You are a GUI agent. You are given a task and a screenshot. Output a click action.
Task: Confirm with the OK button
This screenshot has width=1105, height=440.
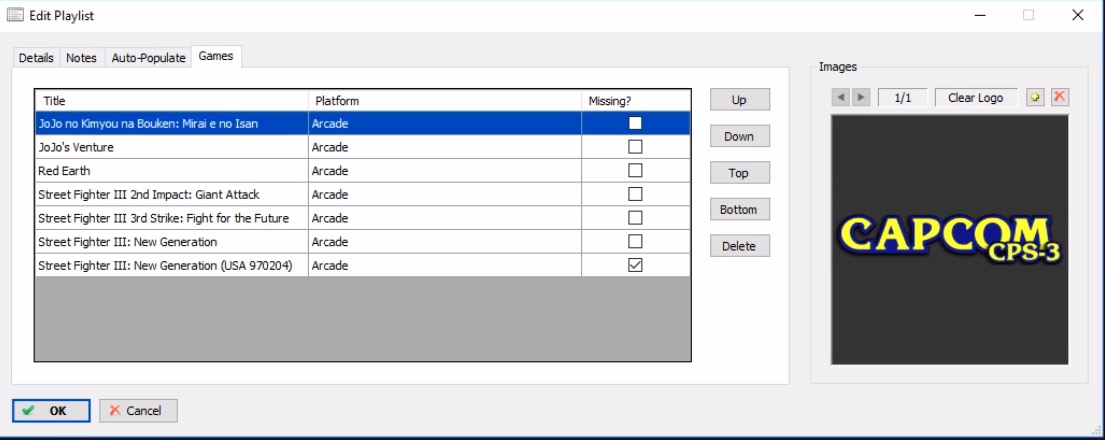point(51,410)
